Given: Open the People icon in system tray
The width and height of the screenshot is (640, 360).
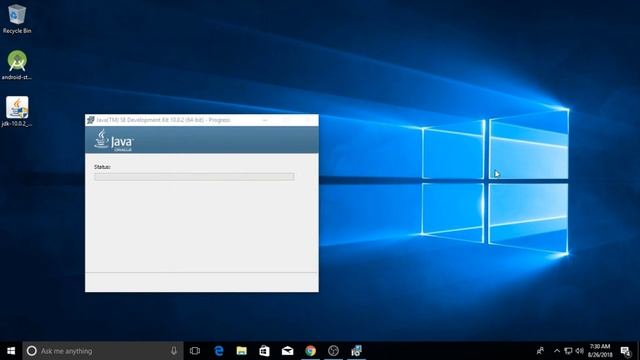Looking at the screenshot, I should click(x=540, y=351).
